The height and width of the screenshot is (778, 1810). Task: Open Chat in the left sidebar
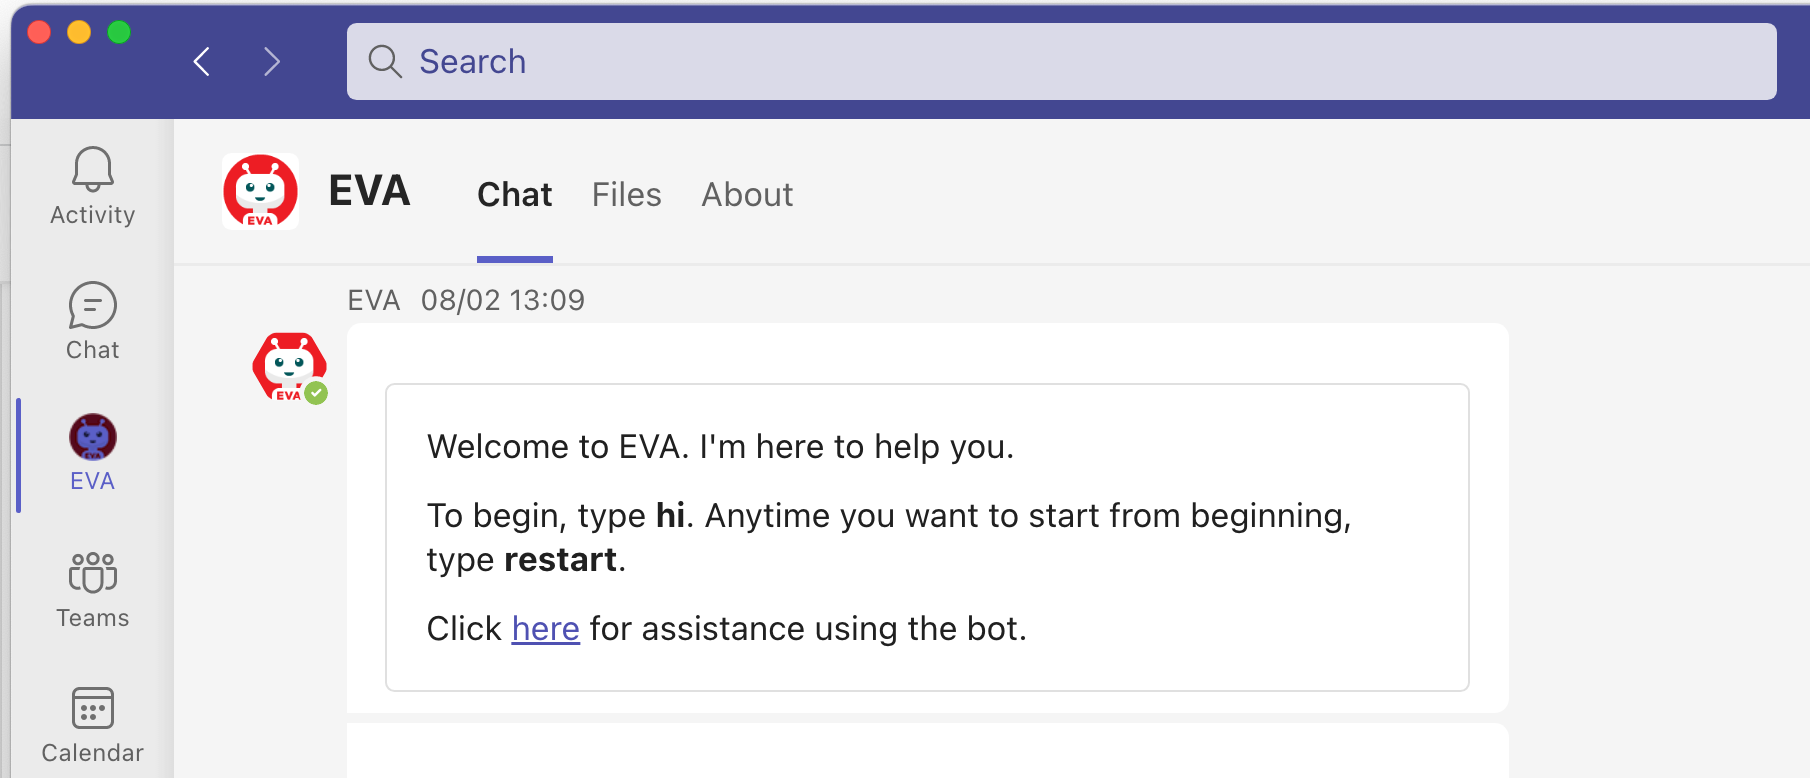point(92,321)
